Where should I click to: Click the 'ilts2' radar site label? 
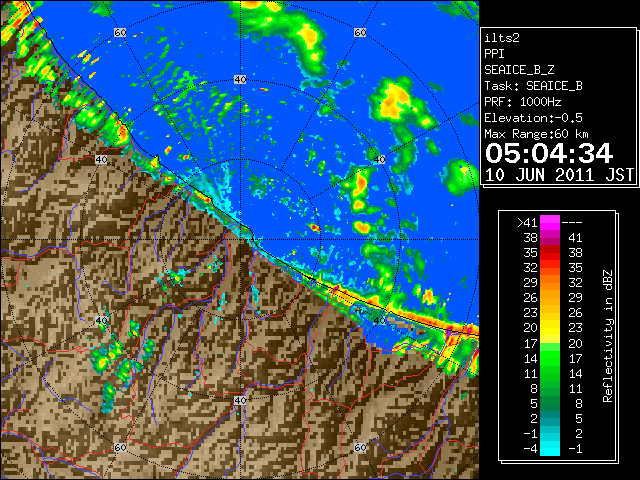point(502,38)
